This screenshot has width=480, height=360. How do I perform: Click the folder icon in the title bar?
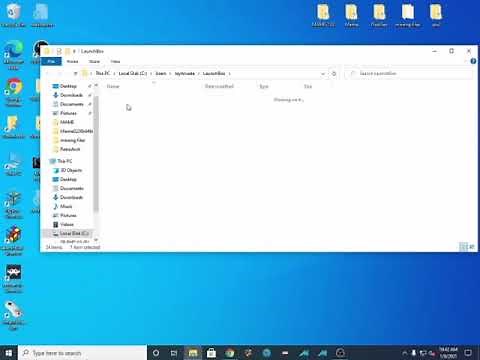(x=47, y=51)
